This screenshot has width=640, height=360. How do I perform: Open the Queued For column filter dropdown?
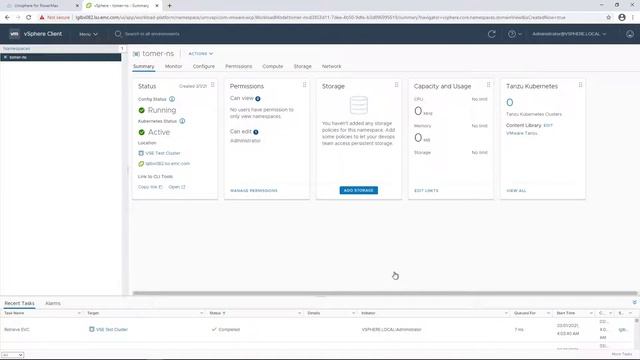coord(548,313)
